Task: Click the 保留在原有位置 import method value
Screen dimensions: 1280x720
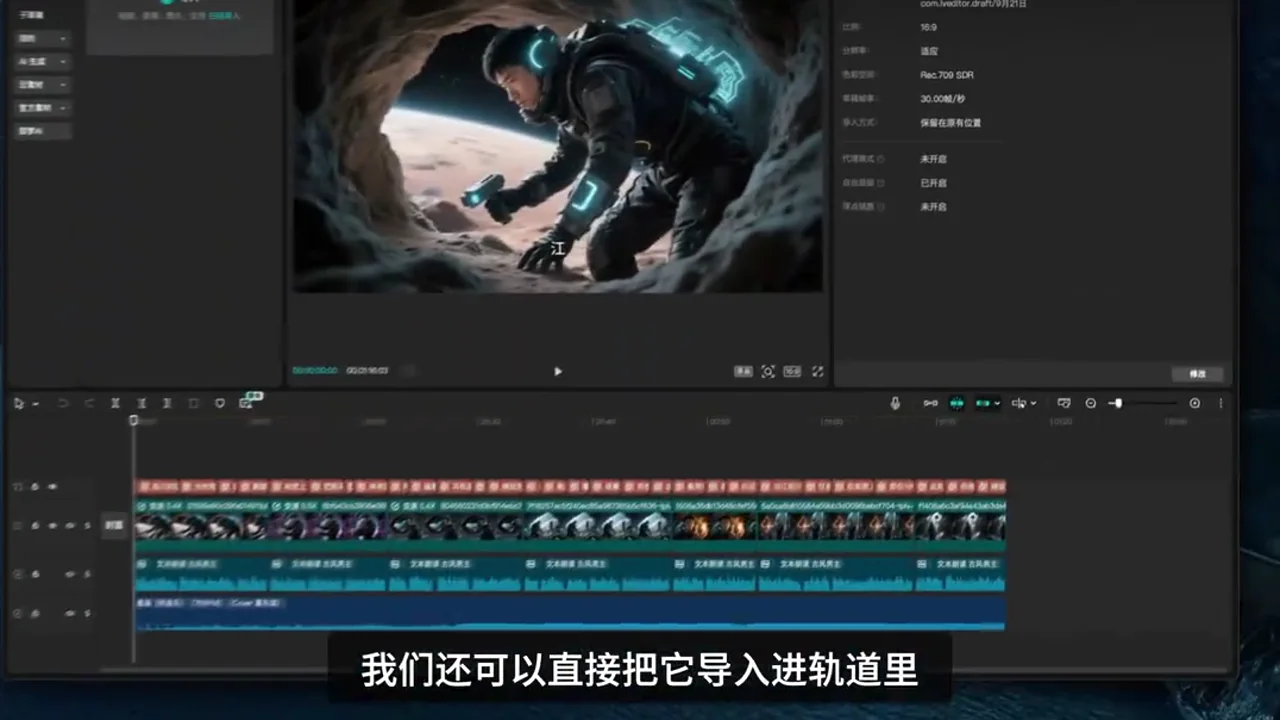Action: click(x=951, y=123)
